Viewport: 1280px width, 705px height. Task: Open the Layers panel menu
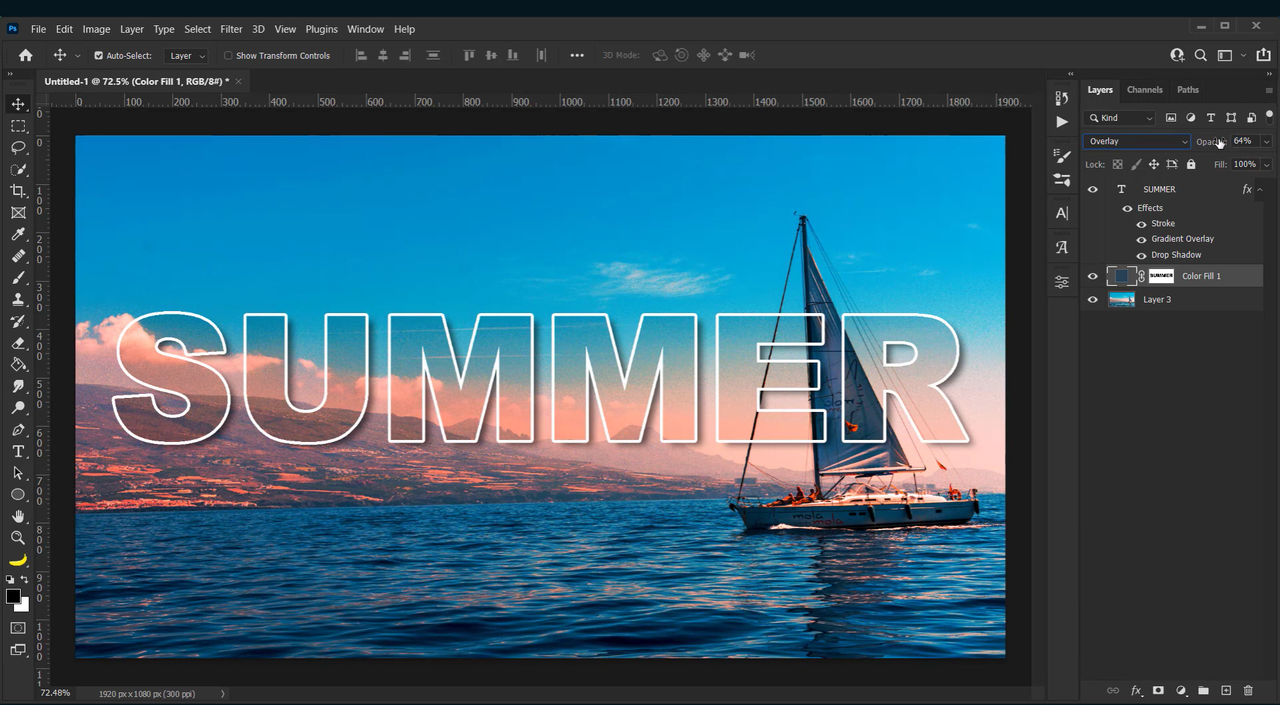pos(1269,90)
